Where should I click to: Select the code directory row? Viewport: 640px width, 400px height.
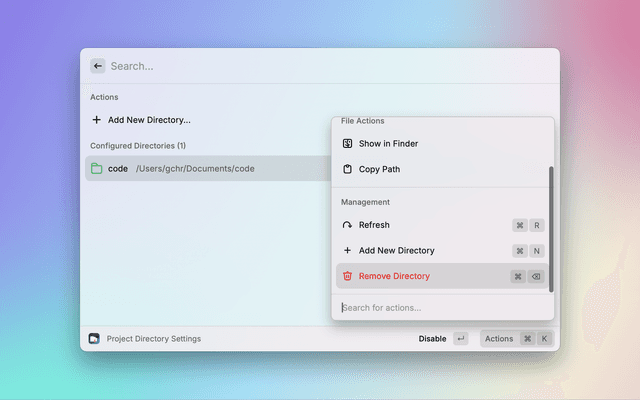pos(200,169)
